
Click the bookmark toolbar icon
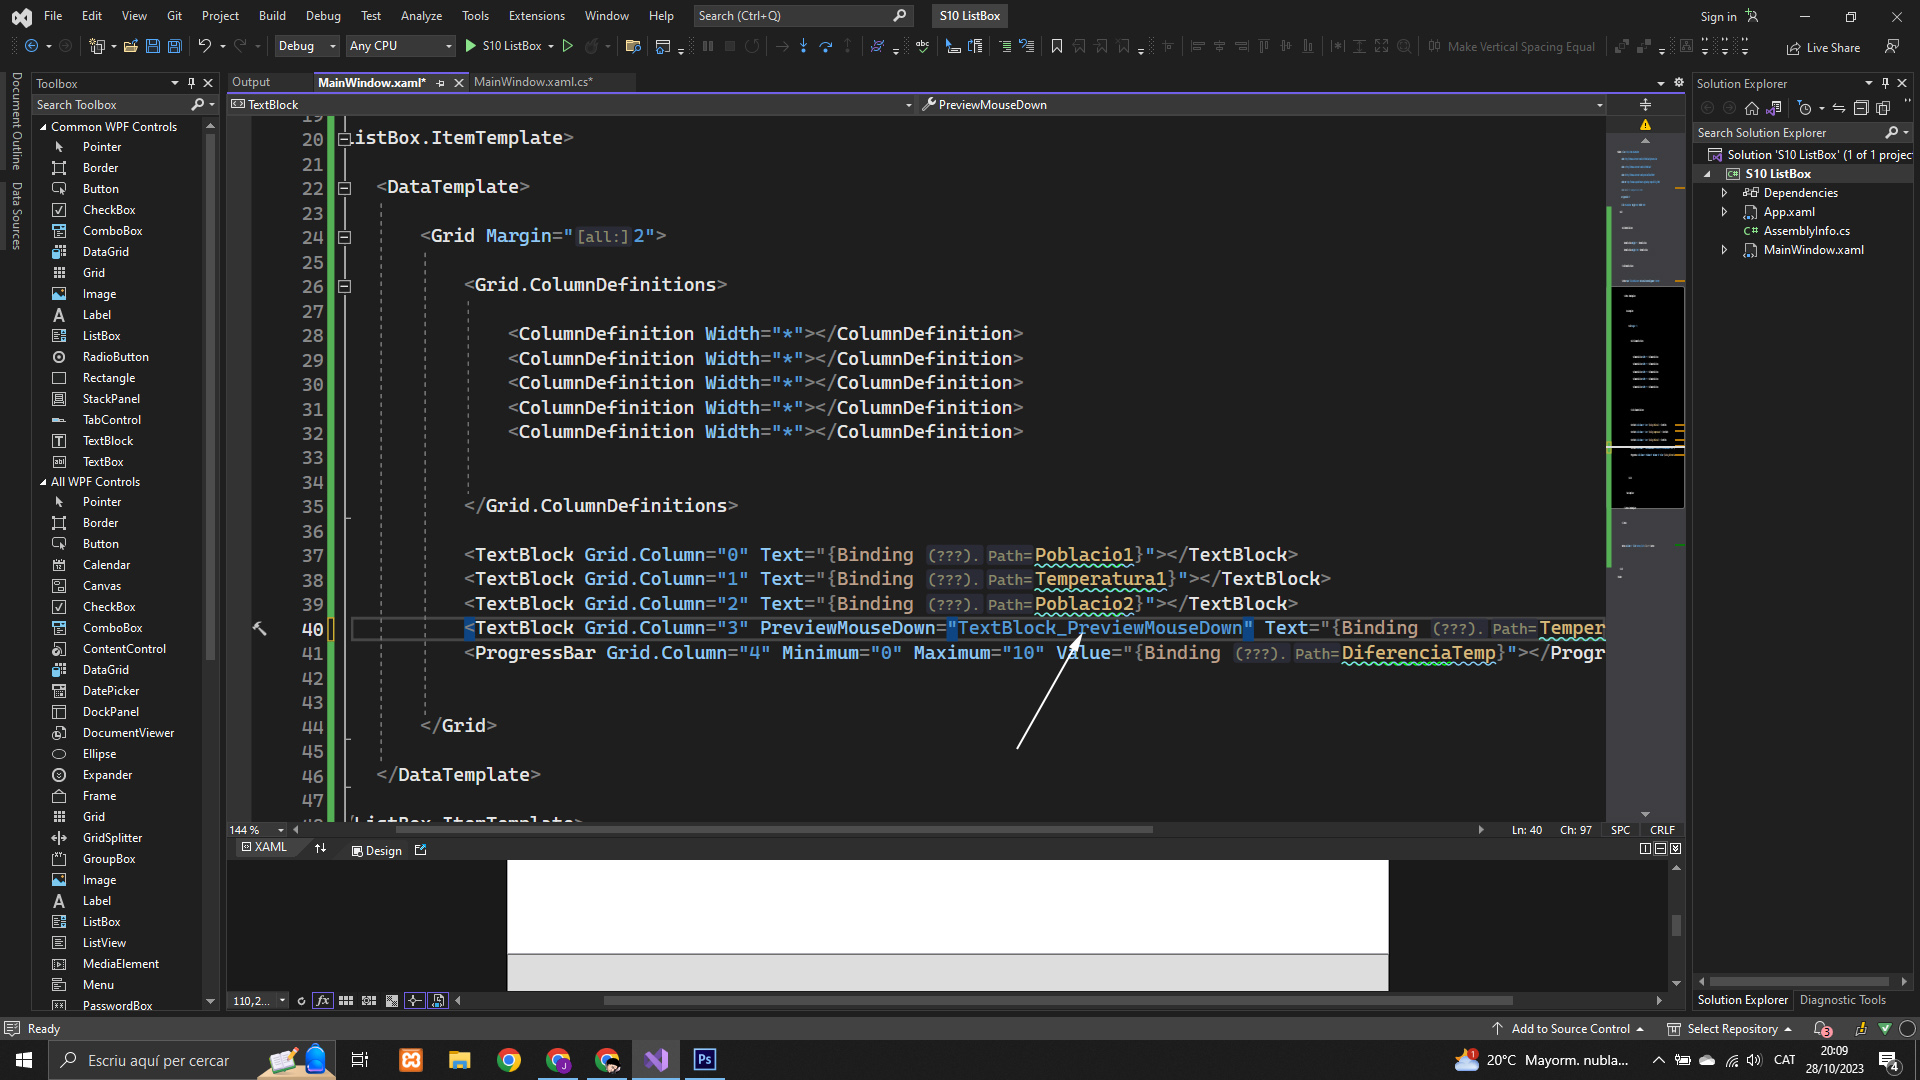click(x=1056, y=46)
